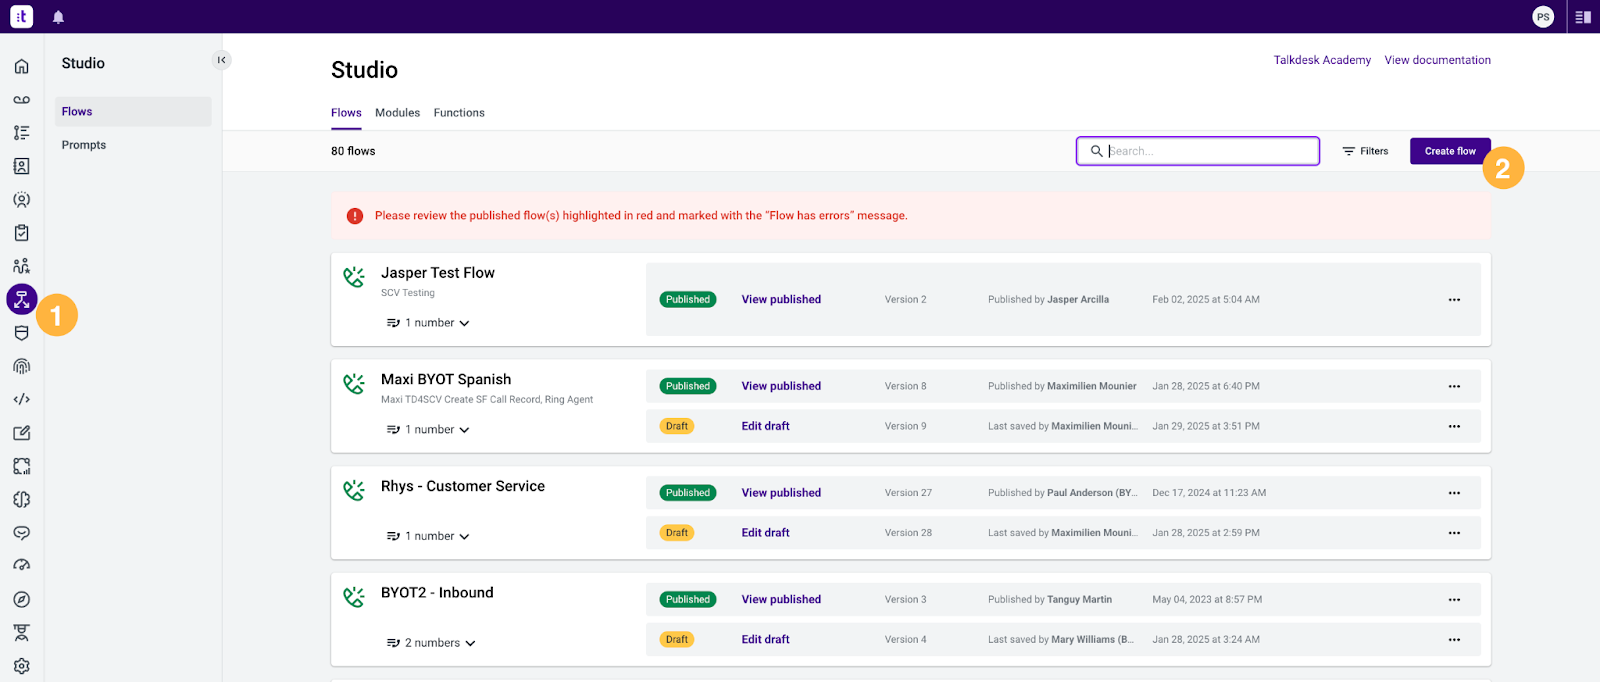Screen dimensions: 1600x682
Task: Open the settings gear icon in sidebar
Action: click(21, 666)
